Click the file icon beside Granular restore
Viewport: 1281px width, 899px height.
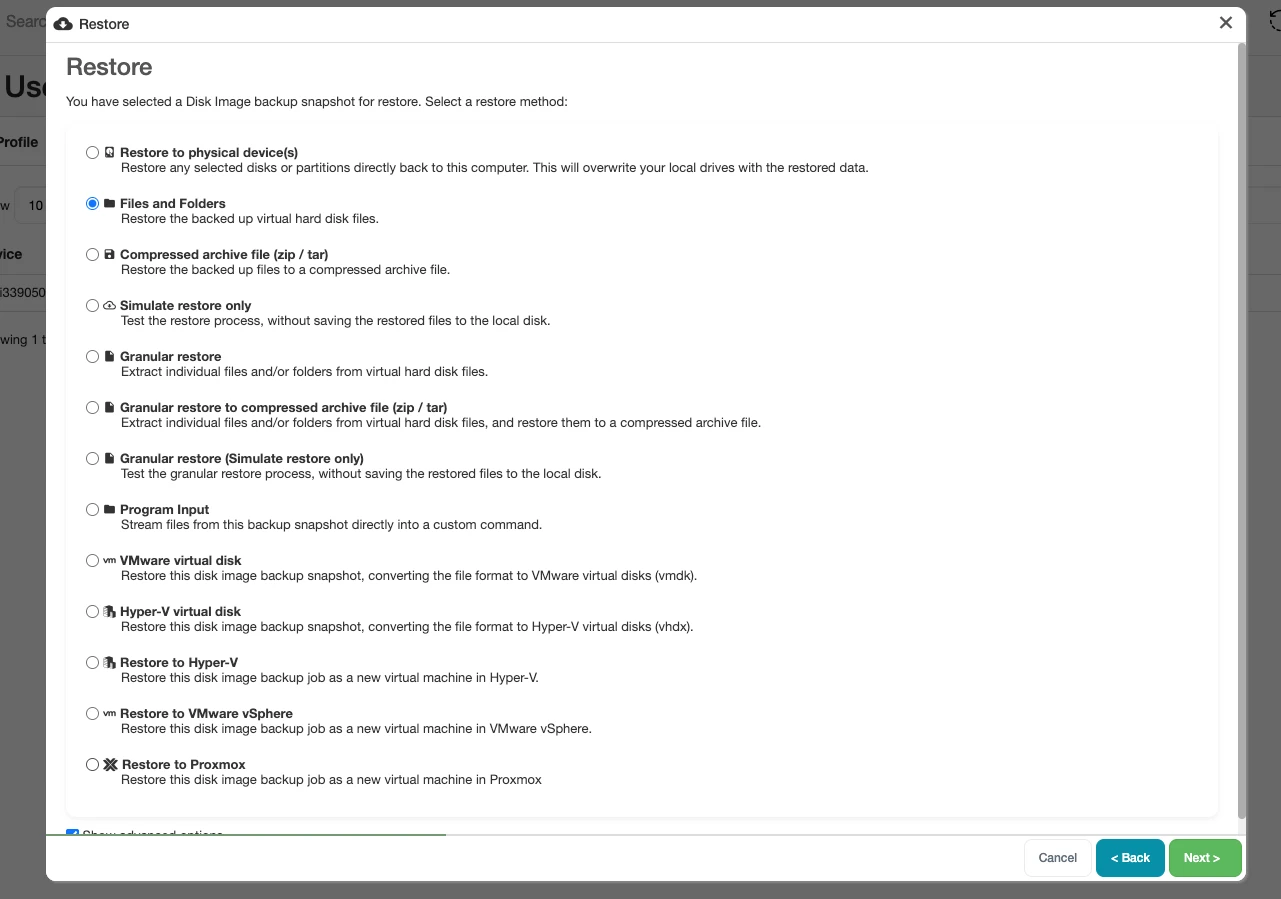pos(109,356)
